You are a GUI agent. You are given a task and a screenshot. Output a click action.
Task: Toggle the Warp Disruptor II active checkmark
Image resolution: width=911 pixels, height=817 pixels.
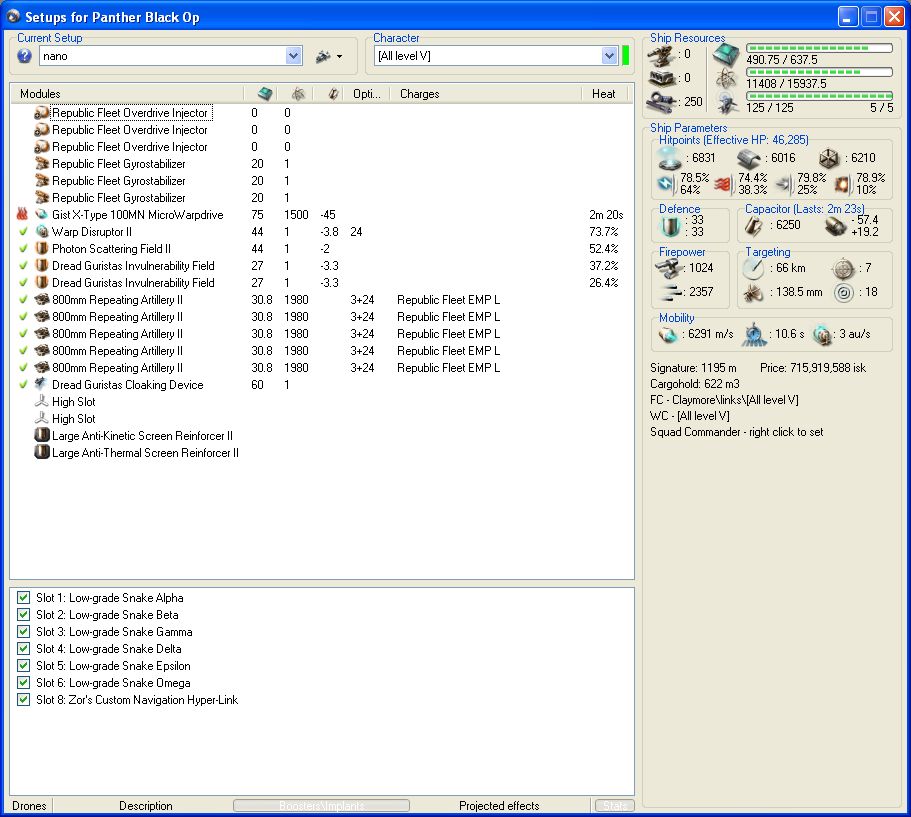[23, 231]
